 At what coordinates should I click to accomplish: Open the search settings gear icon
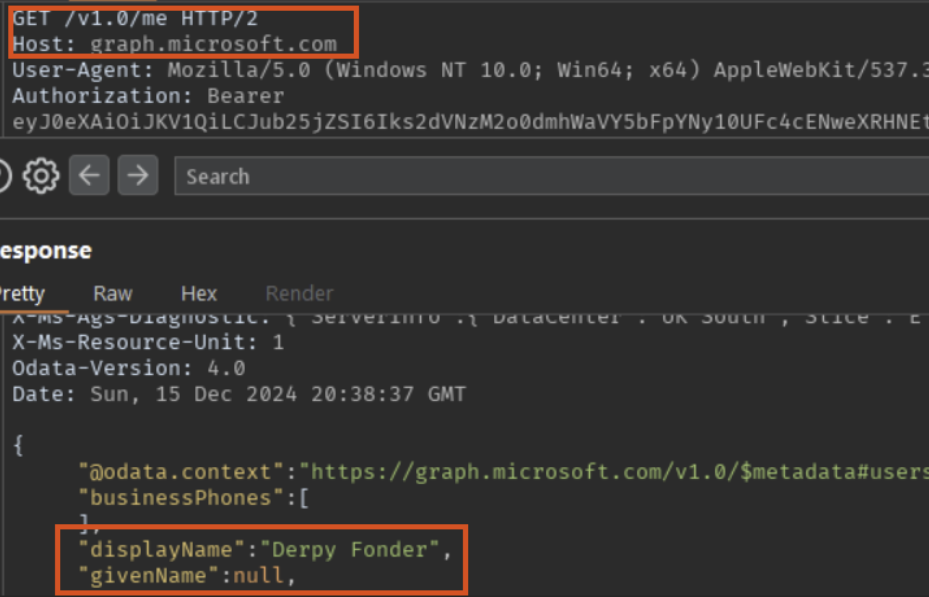pos(41,177)
